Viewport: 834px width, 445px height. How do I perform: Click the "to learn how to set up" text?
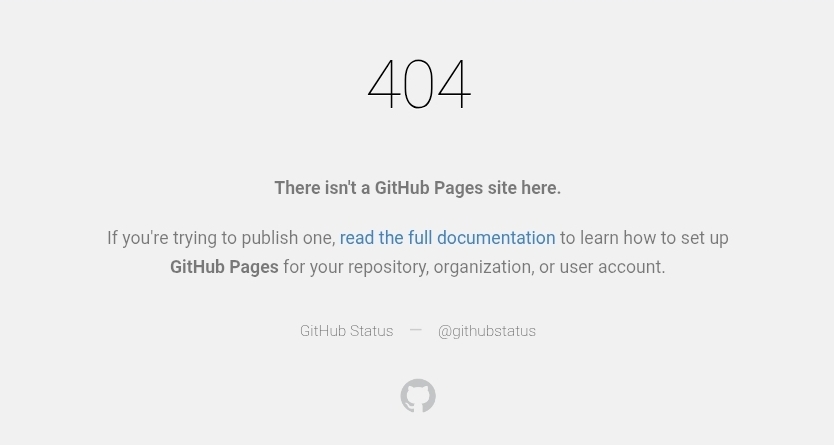coord(644,238)
